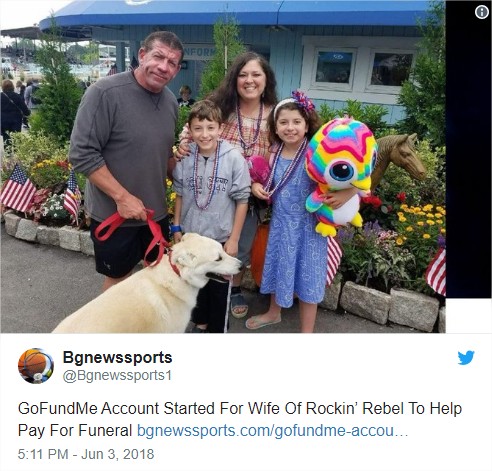Click the black bar beside the photo
Viewport: 492px width, 471px height.
(469, 149)
